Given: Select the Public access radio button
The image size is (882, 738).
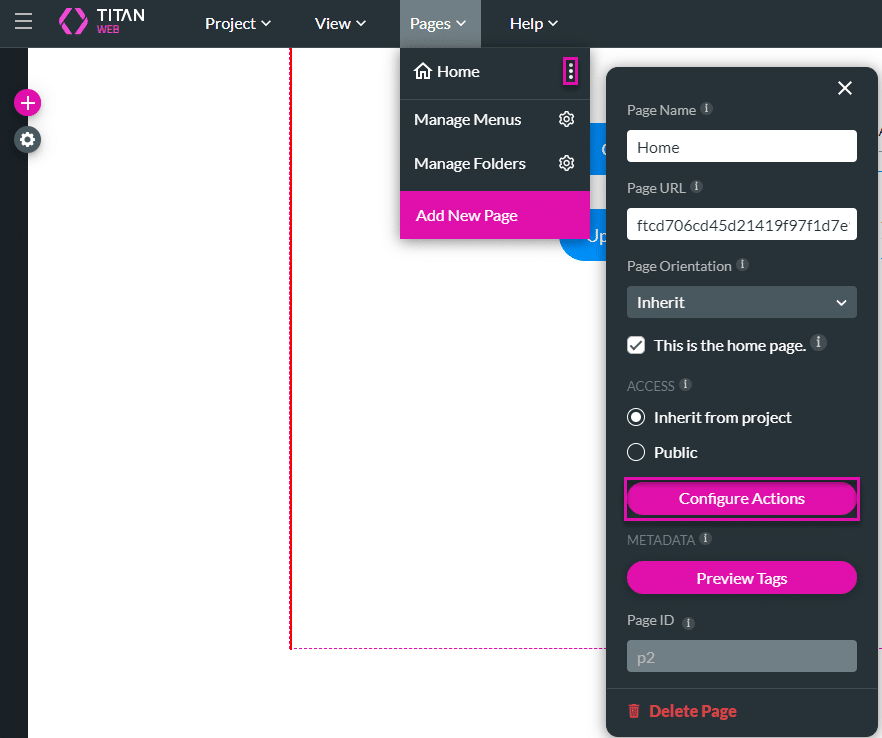Looking at the screenshot, I should point(635,452).
